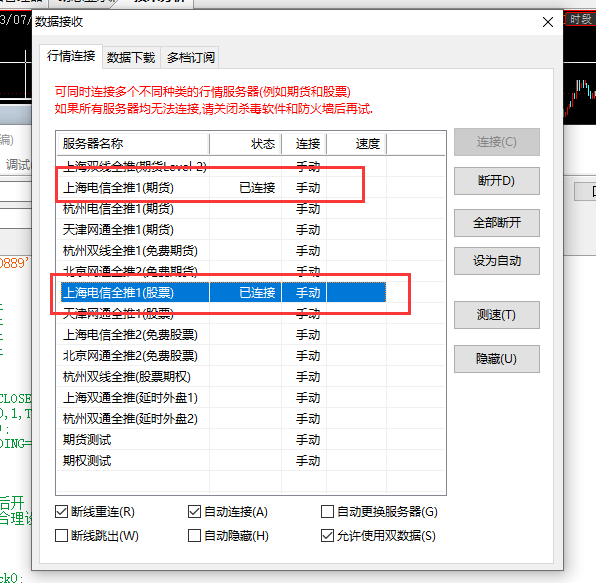Enable 自动更换服务器(G) checkbox

pyautogui.click(x=327, y=512)
